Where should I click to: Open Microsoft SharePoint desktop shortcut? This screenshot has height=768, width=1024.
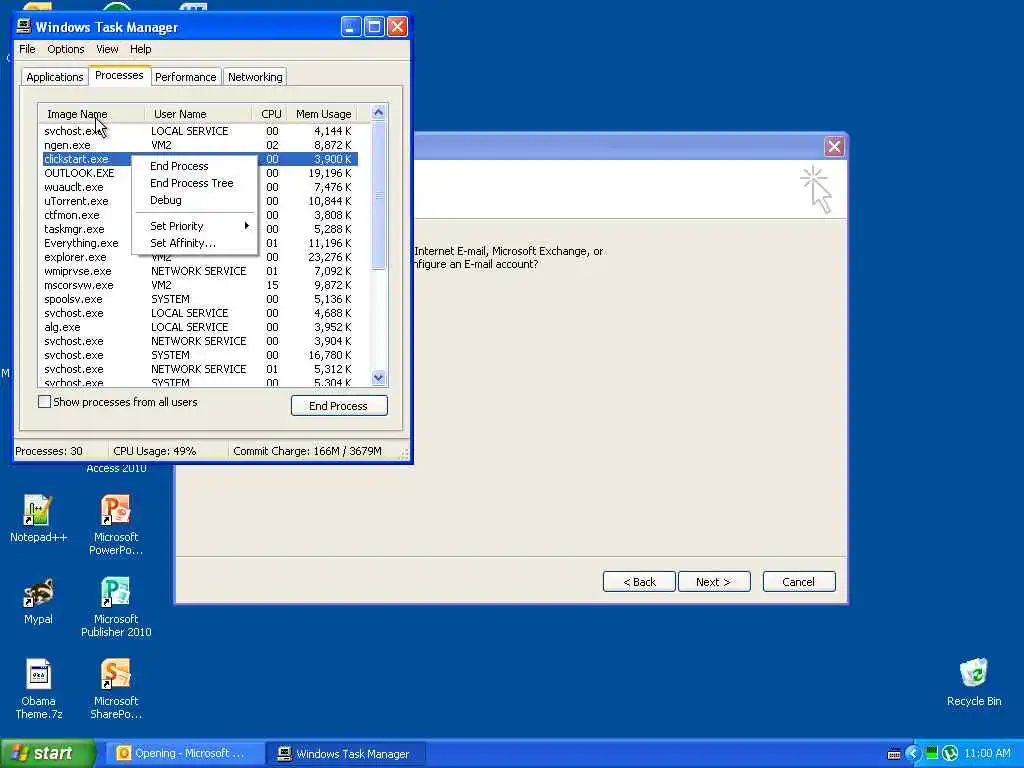pos(116,689)
